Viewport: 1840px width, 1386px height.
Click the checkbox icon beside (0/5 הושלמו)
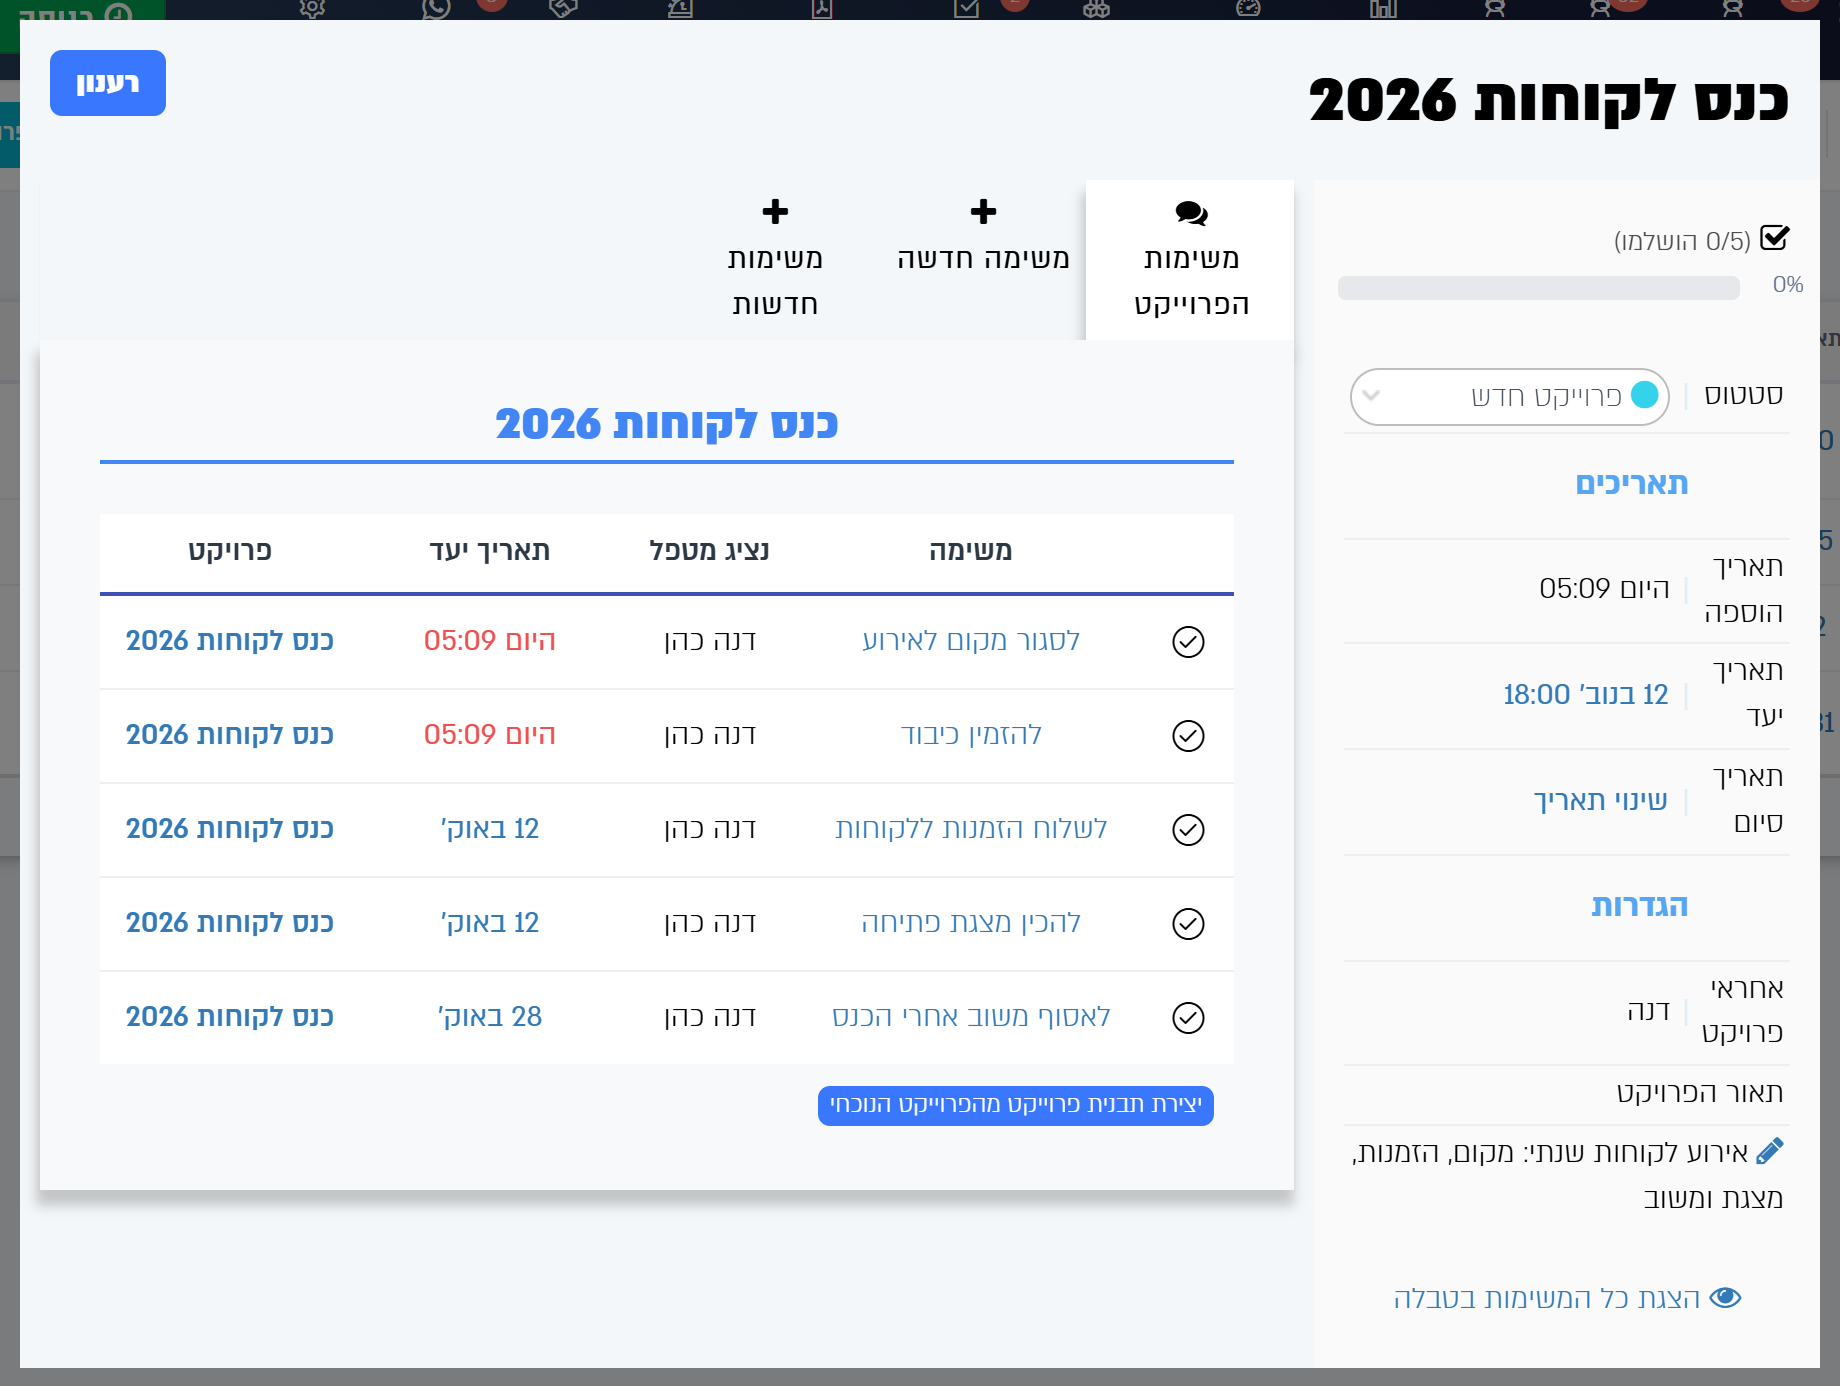[x=1774, y=238]
